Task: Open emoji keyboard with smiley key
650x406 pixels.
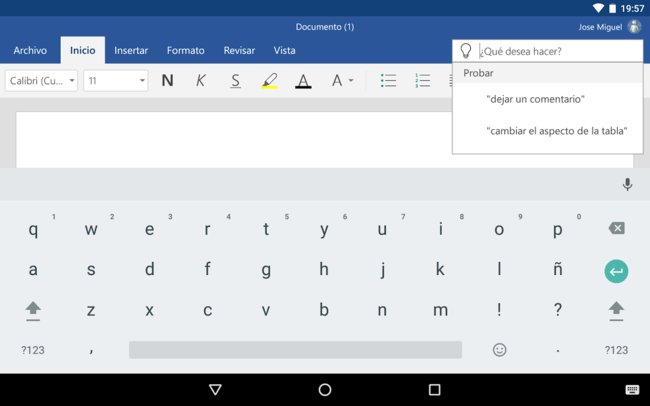Action: pyautogui.click(x=500, y=350)
